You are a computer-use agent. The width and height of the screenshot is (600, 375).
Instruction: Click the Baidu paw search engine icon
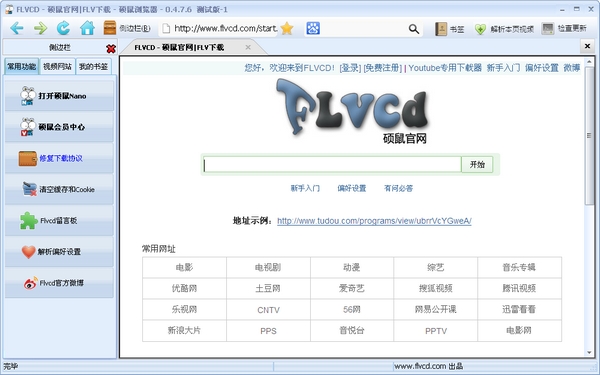(313, 28)
